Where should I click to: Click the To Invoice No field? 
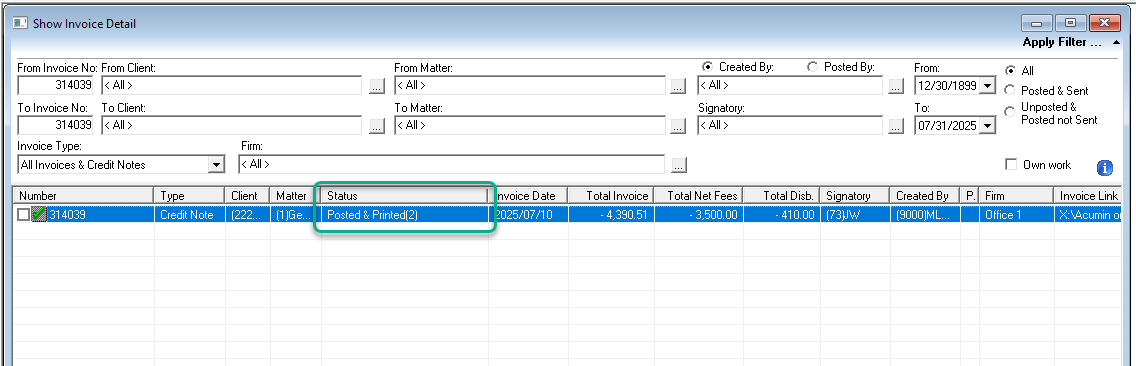pyautogui.click(x=56, y=125)
